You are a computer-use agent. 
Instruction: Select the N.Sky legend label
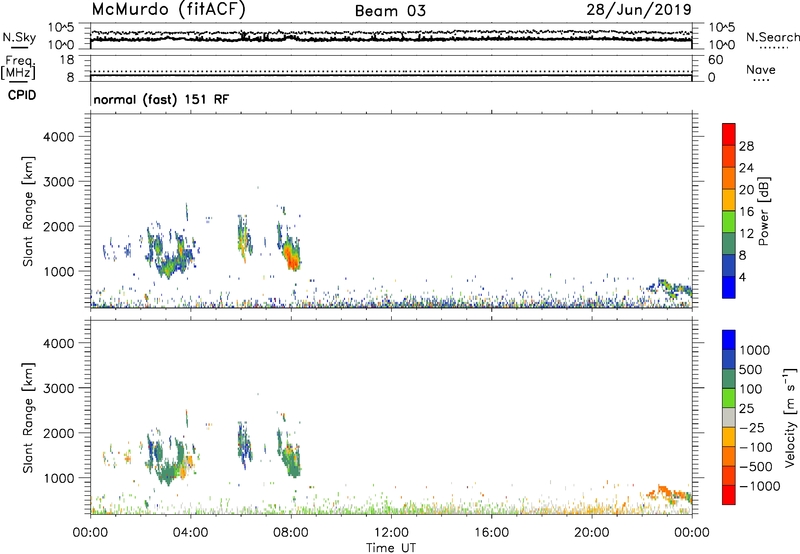point(19,37)
